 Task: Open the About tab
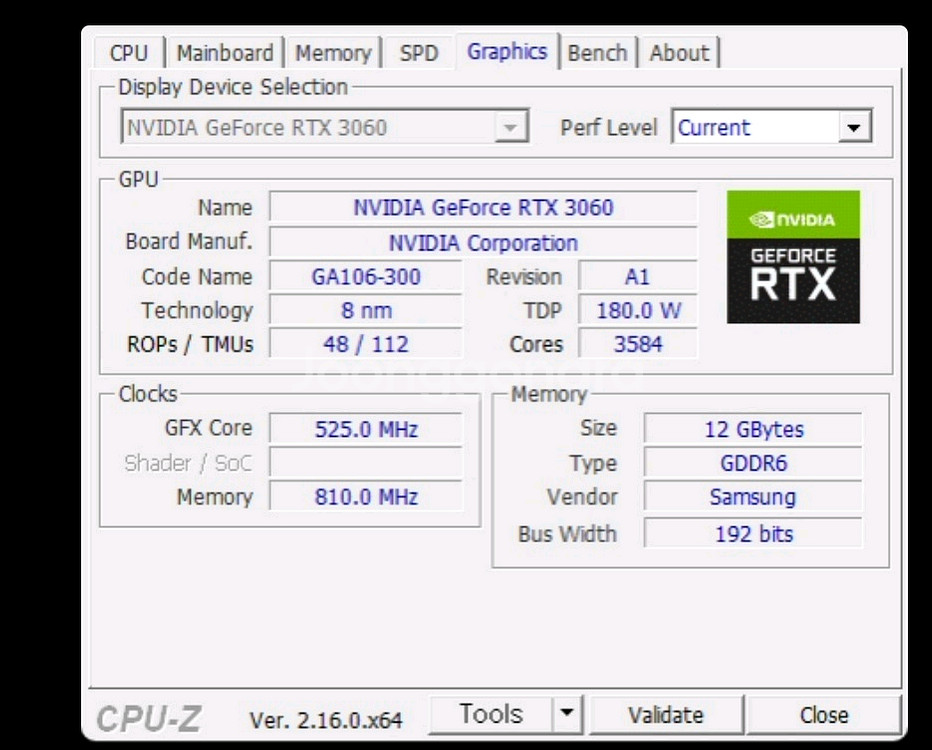click(679, 53)
